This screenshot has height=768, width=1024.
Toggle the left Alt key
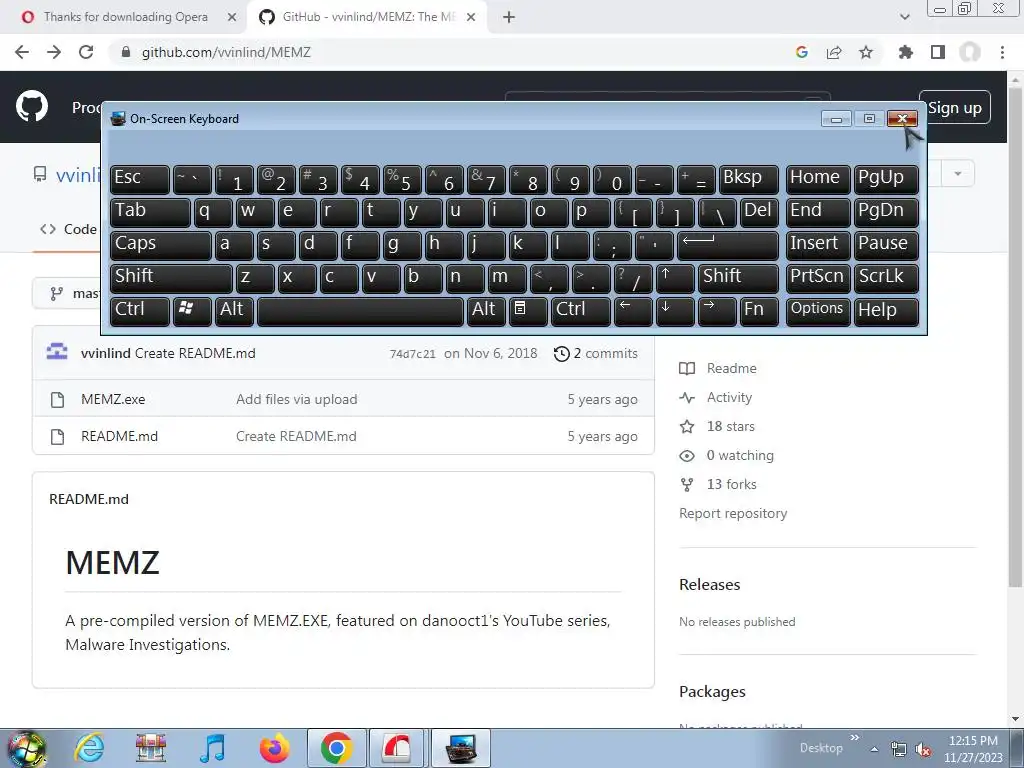tap(234, 310)
